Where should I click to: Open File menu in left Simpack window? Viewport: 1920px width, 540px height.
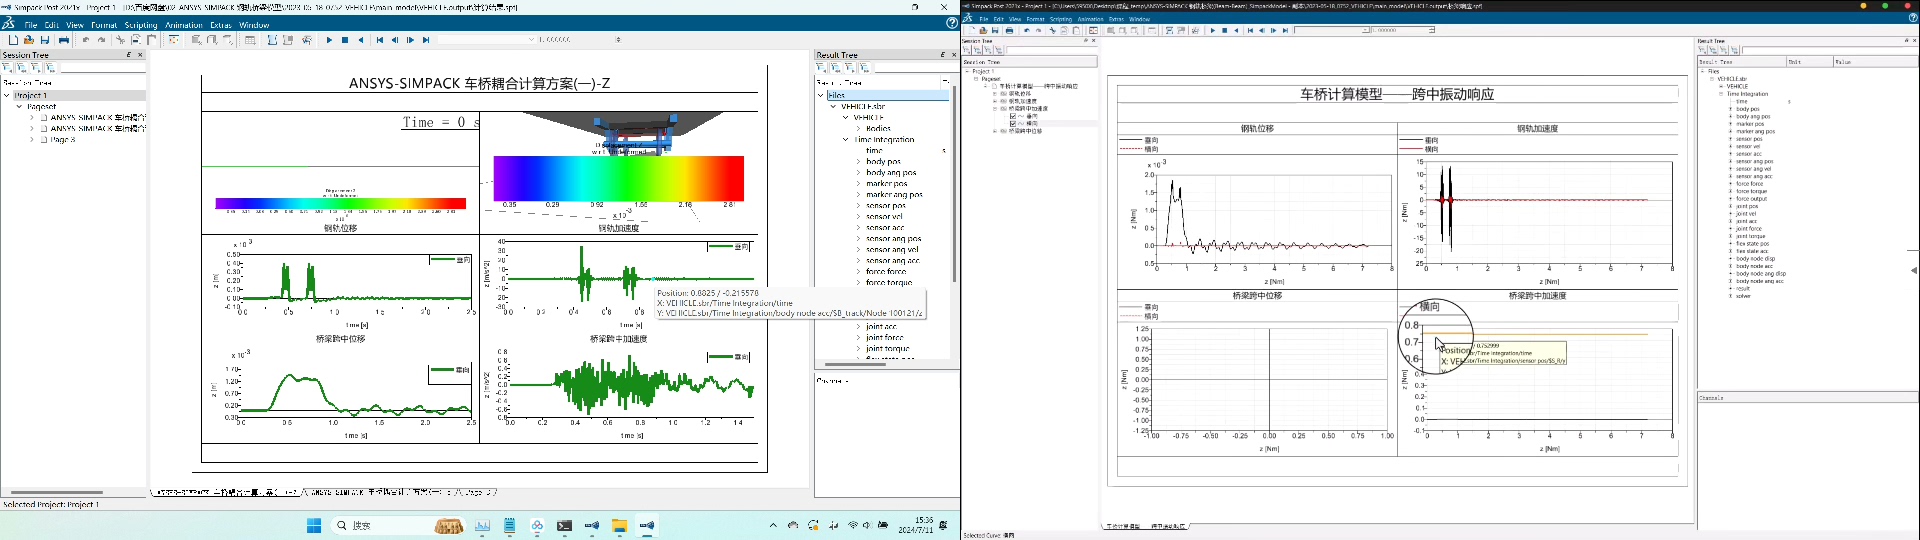[x=31, y=25]
